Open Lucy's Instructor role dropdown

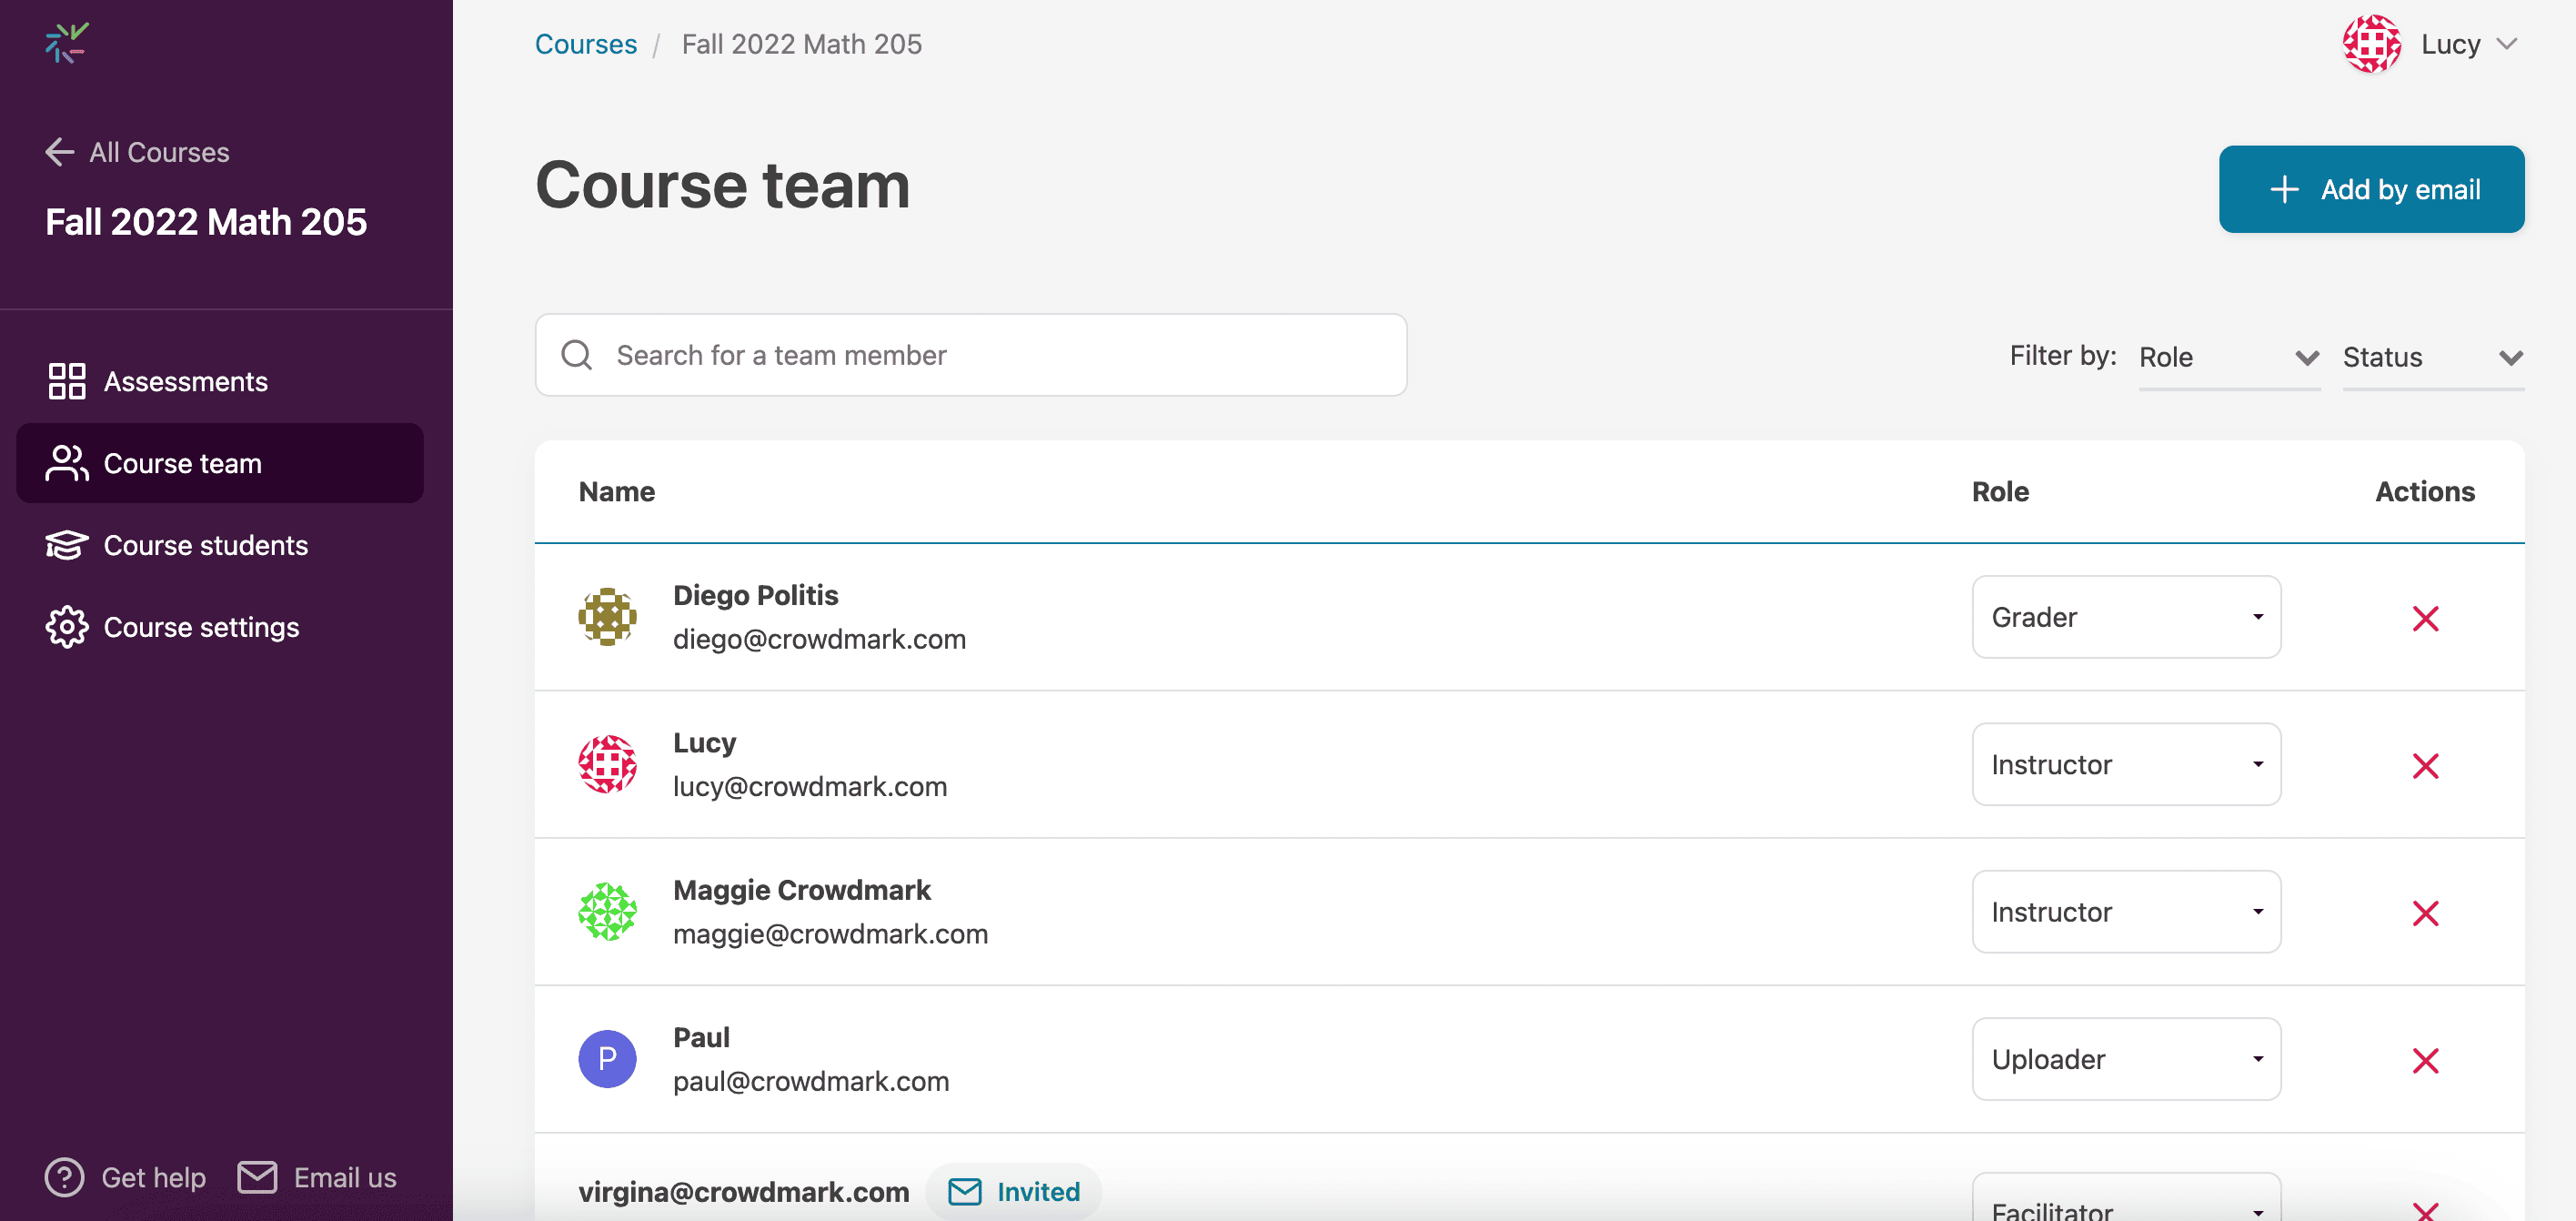click(x=2125, y=764)
